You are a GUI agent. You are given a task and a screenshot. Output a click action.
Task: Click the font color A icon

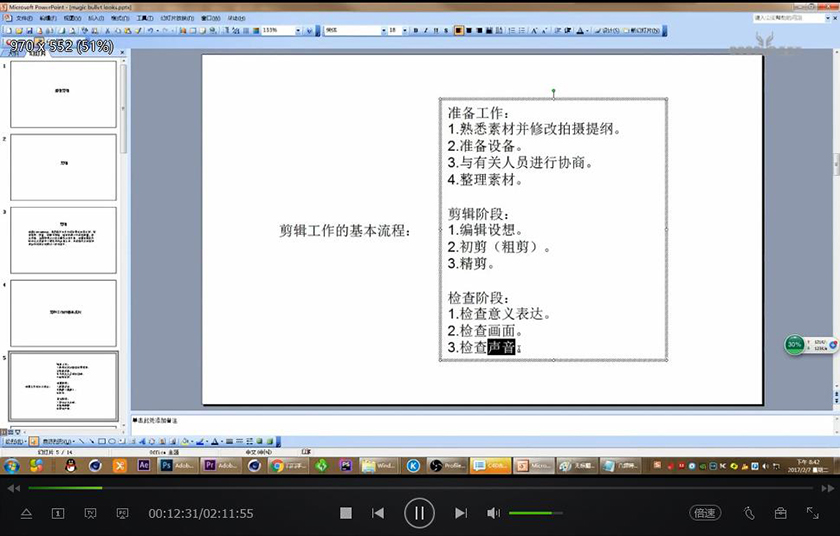579,31
